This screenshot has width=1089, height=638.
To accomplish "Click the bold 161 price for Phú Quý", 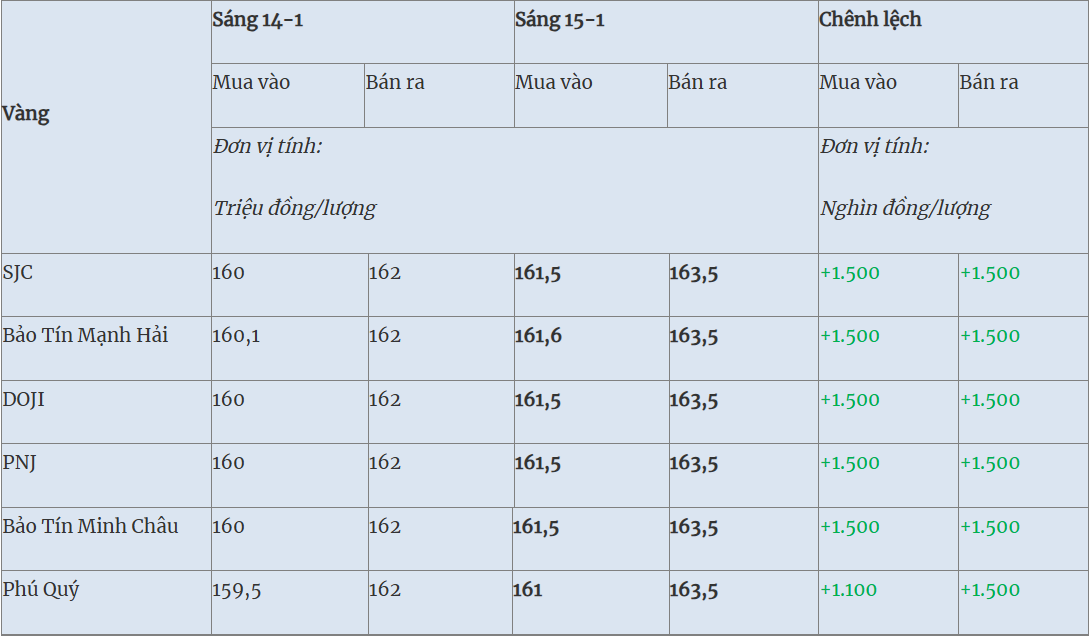I will click(x=528, y=590).
